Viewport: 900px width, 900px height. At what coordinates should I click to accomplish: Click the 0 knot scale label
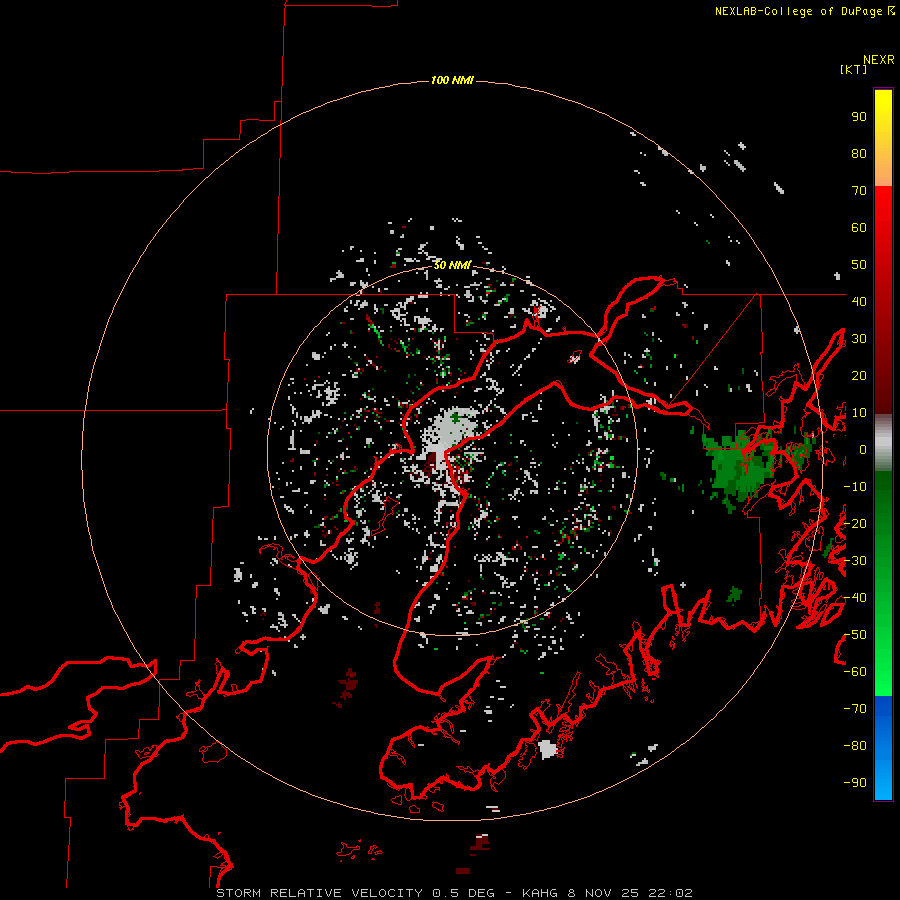(x=862, y=449)
